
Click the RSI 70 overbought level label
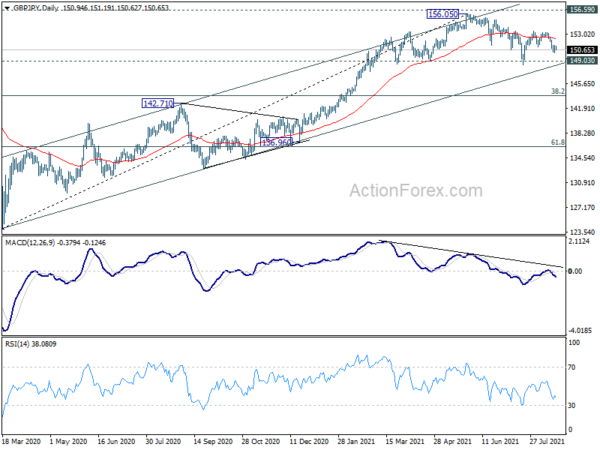click(x=572, y=367)
